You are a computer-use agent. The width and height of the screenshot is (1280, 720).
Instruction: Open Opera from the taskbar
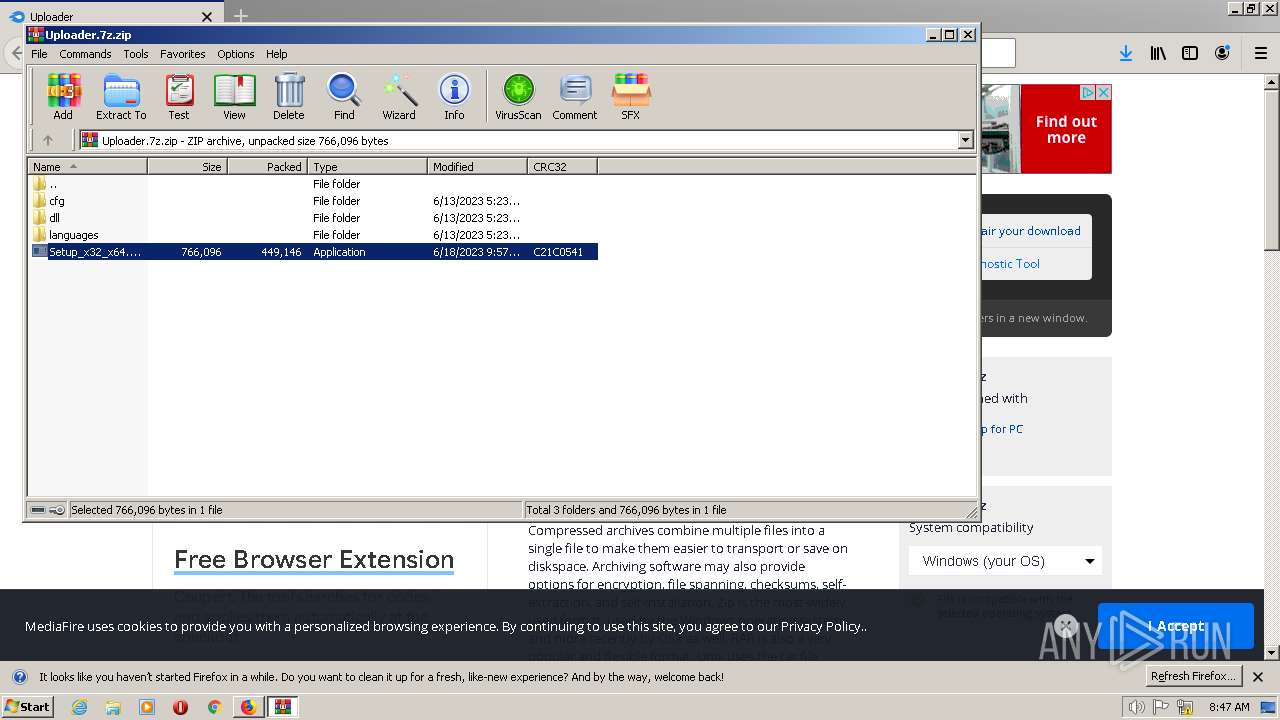(x=180, y=707)
